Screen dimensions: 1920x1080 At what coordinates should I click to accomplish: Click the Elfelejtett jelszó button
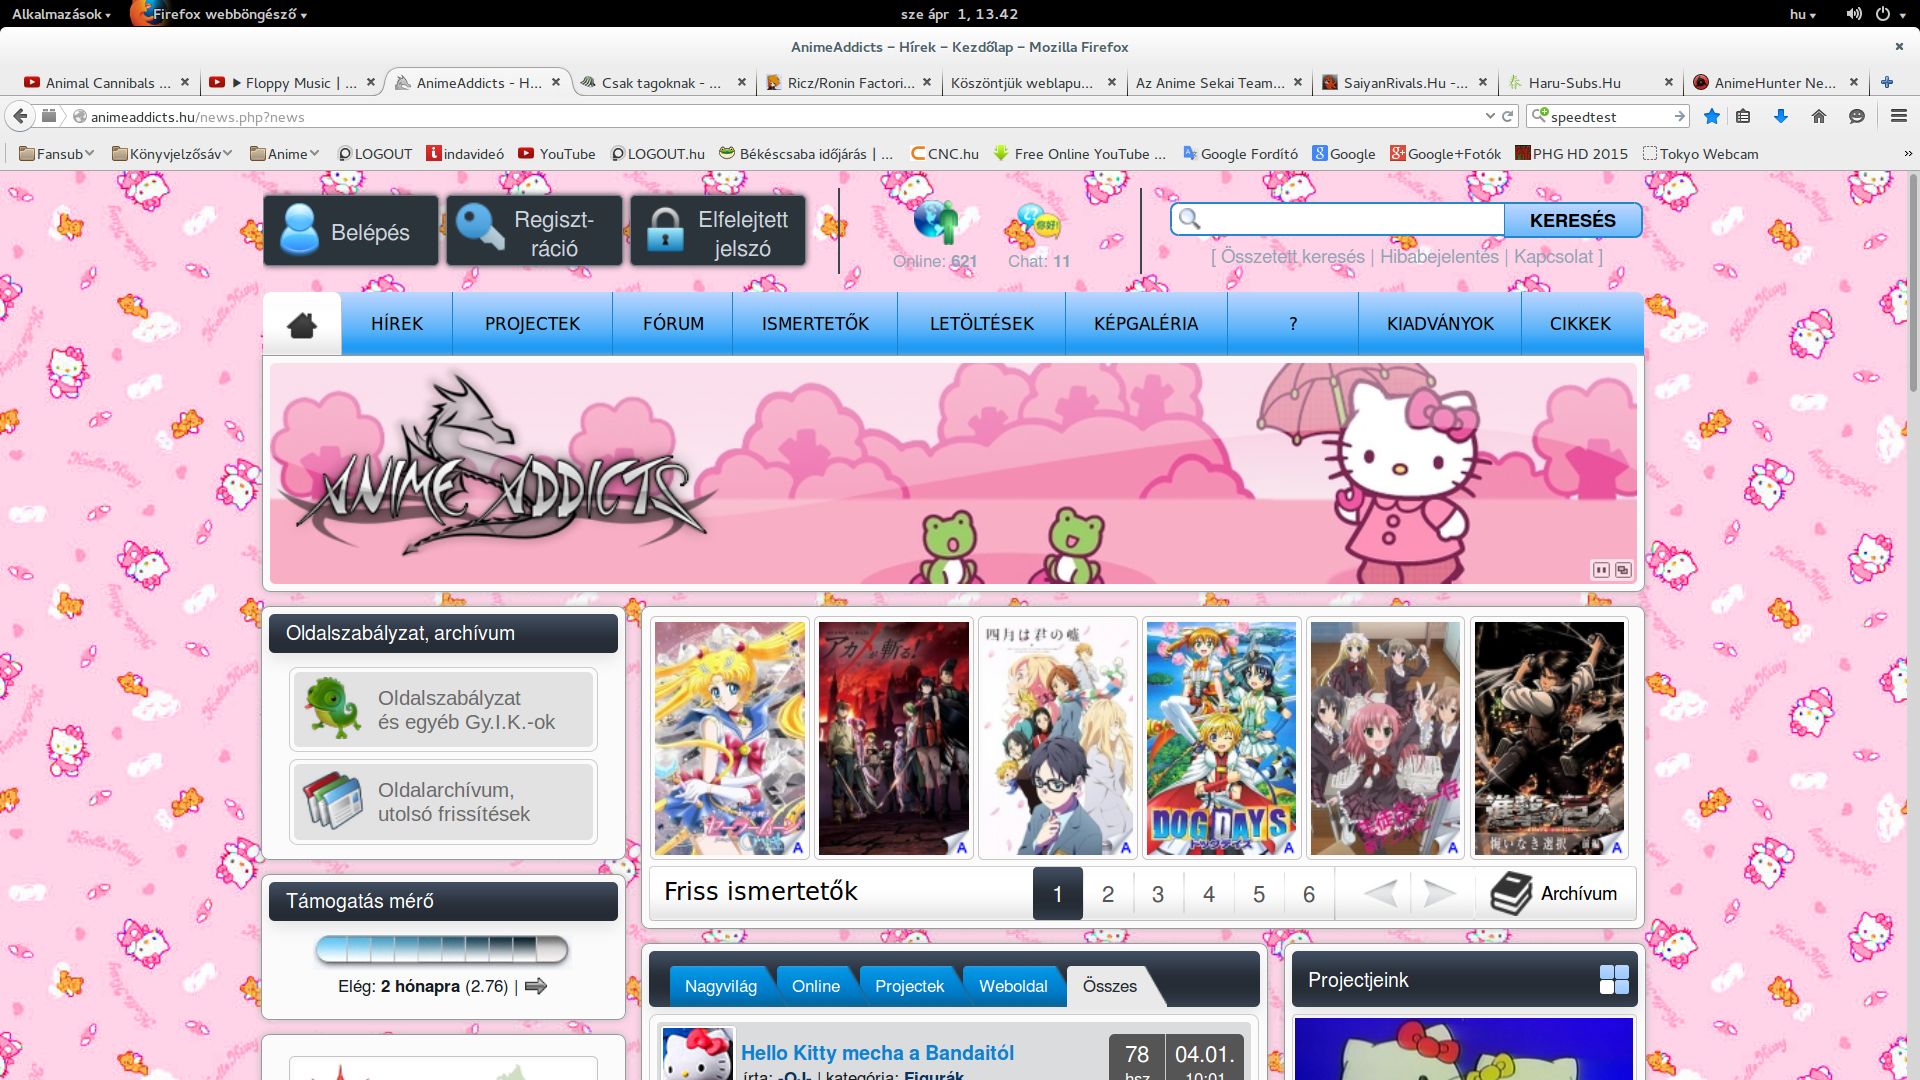pos(718,231)
